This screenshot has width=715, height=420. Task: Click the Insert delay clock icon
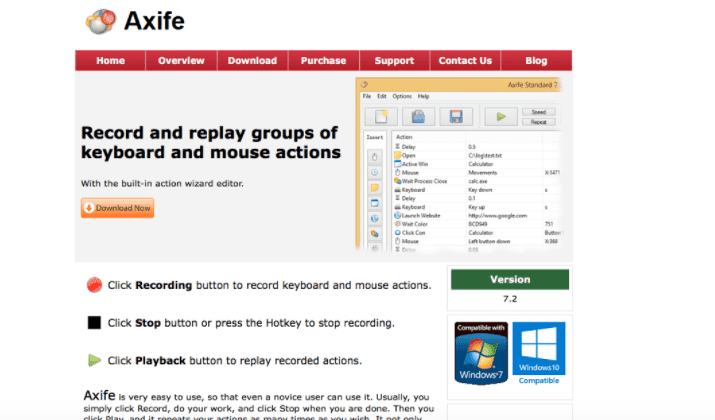pyautogui.click(x=374, y=172)
